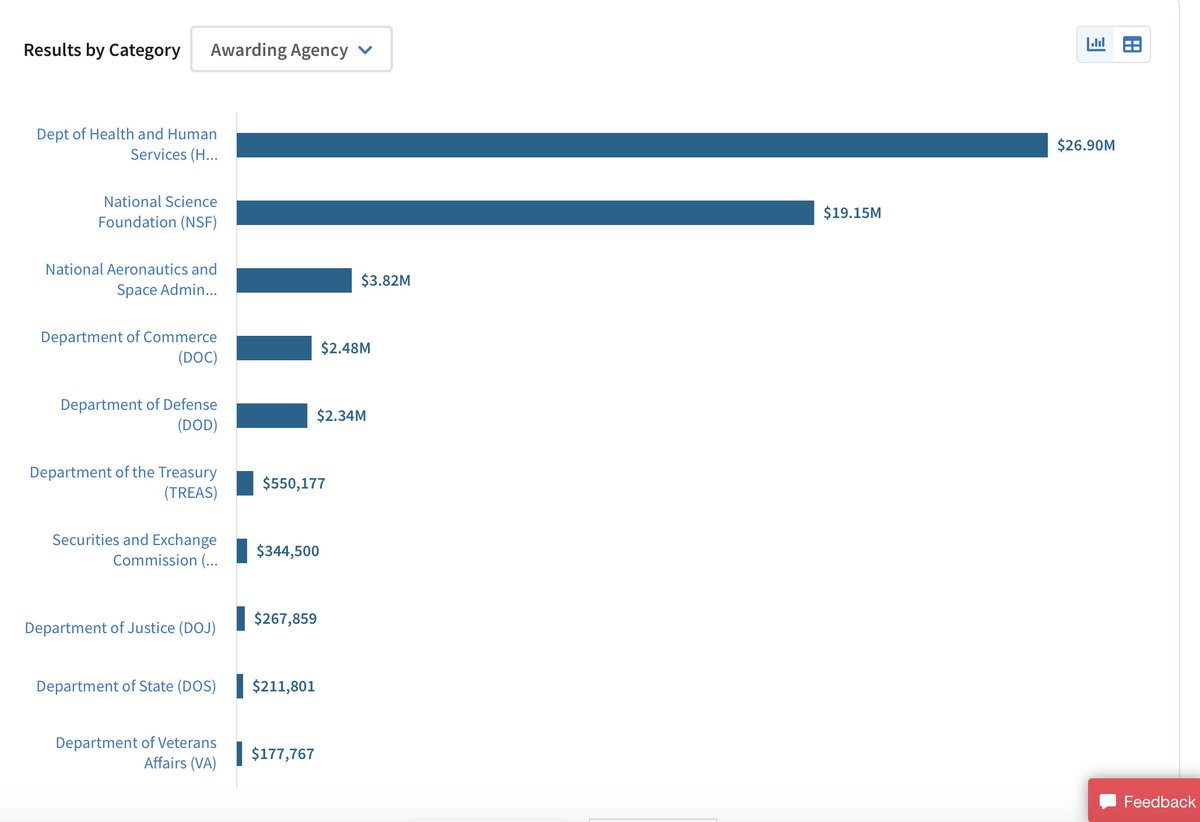Image resolution: width=1200 pixels, height=822 pixels.
Task: Select the $26.90M Health and Human Services bar
Action: point(642,145)
